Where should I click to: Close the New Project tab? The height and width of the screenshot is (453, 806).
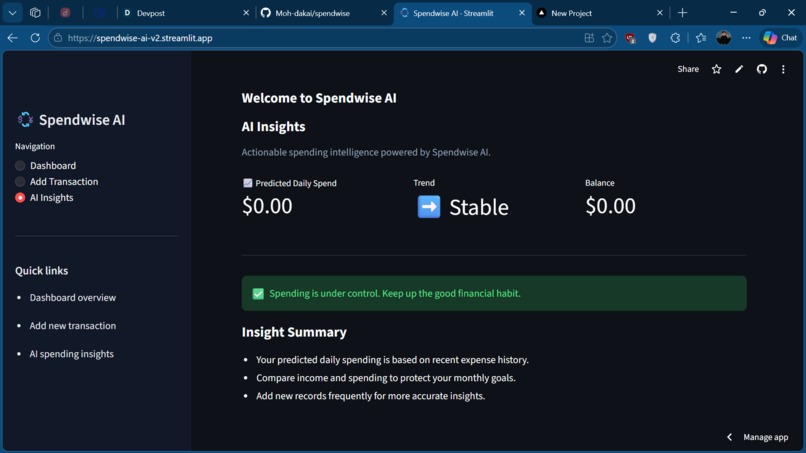(660, 13)
